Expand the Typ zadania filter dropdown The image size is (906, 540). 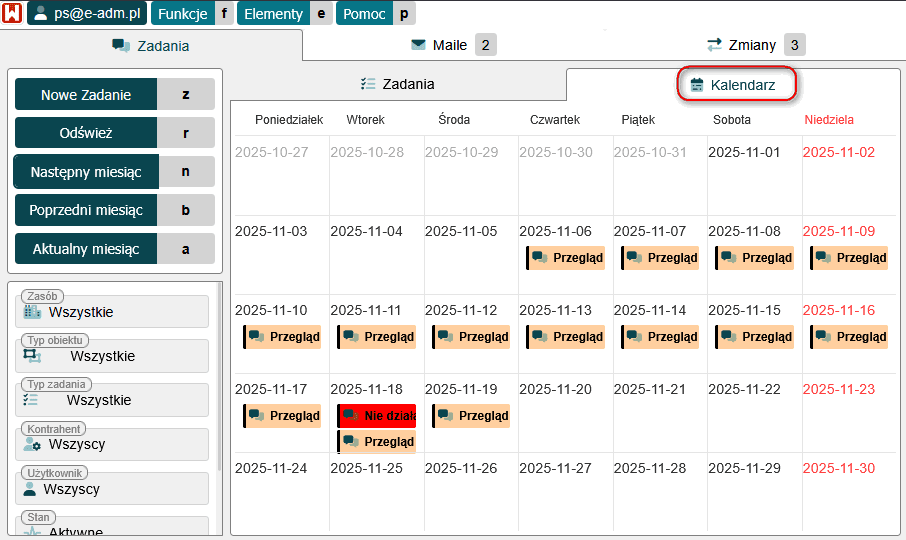112,400
